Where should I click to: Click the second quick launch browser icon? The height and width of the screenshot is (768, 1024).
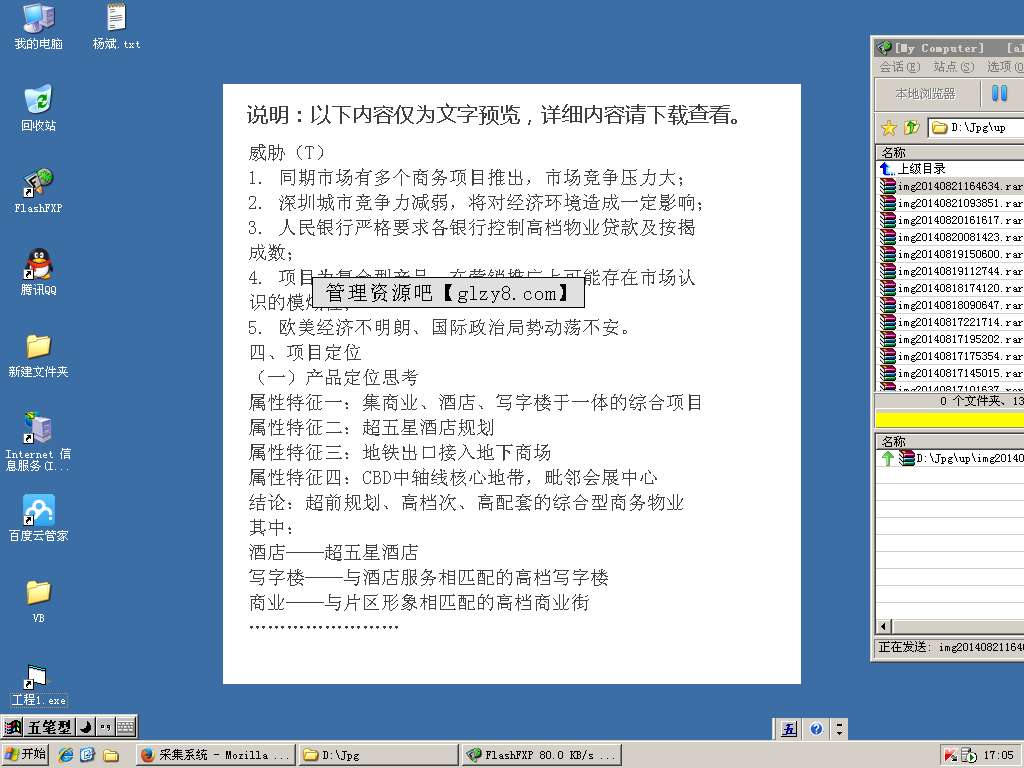click(88, 755)
